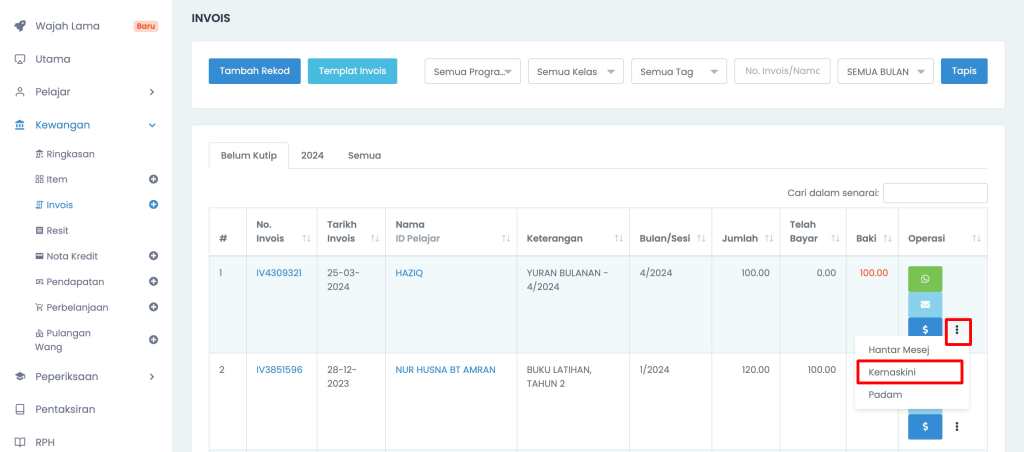Open invoice link IV3851596

tap(279, 370)
